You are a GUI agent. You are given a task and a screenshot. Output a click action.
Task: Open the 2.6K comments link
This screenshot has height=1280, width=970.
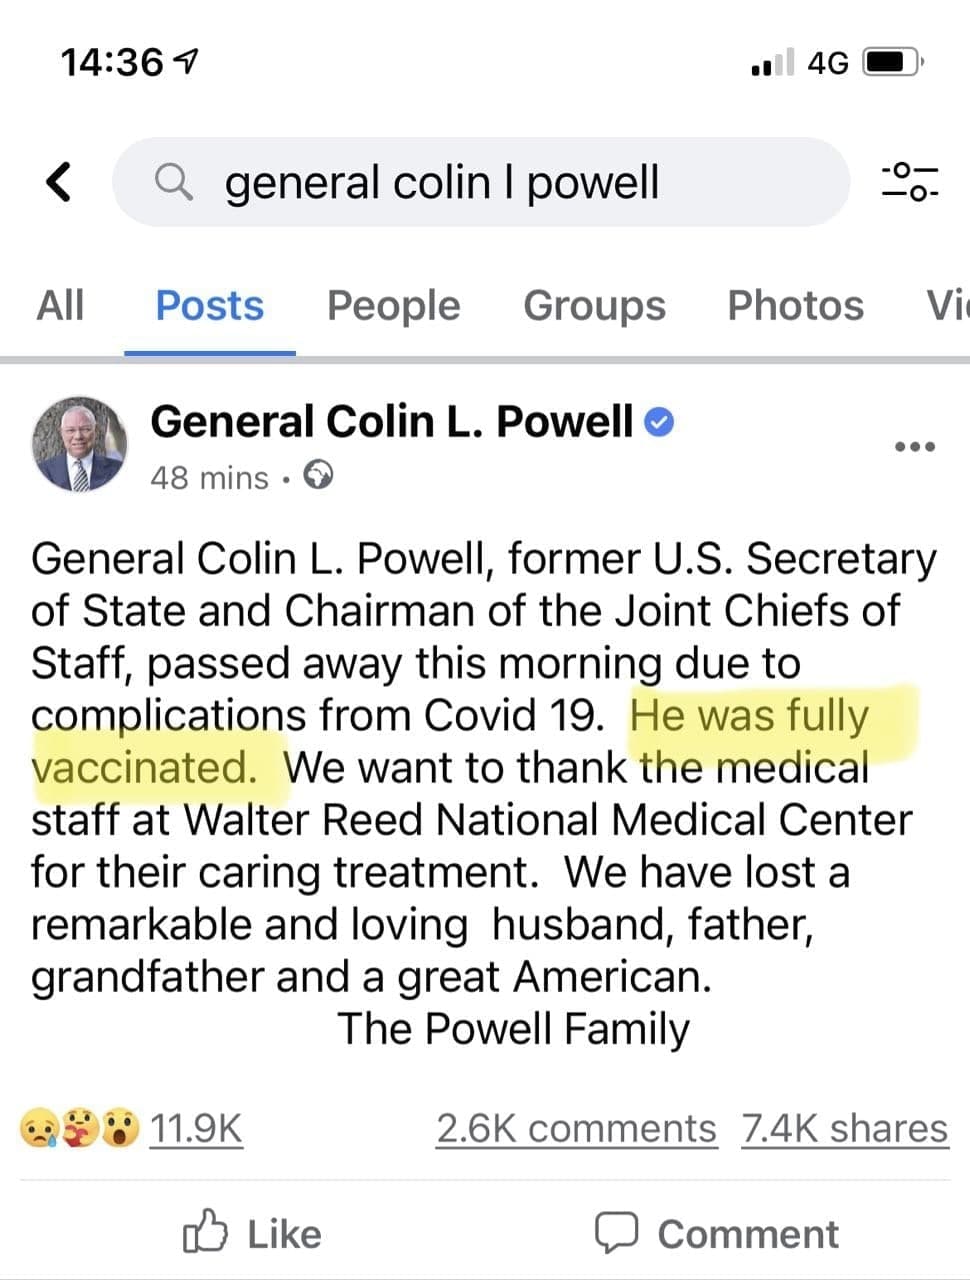click(x=576, y=1128)
